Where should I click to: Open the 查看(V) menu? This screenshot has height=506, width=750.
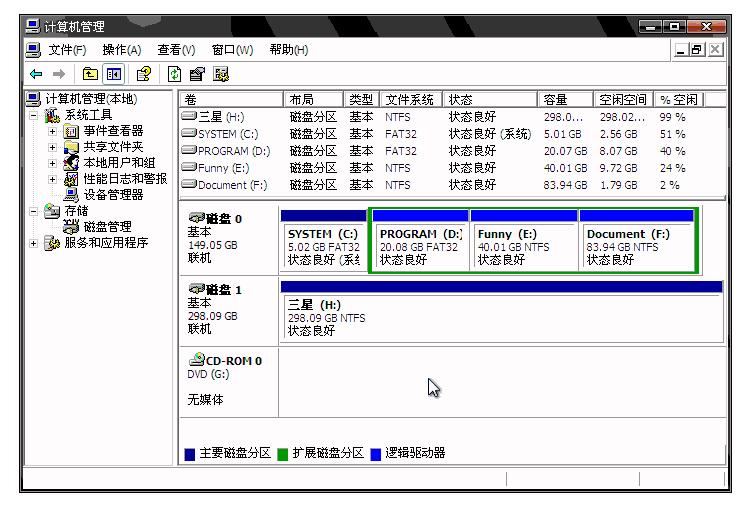(175, 50)
